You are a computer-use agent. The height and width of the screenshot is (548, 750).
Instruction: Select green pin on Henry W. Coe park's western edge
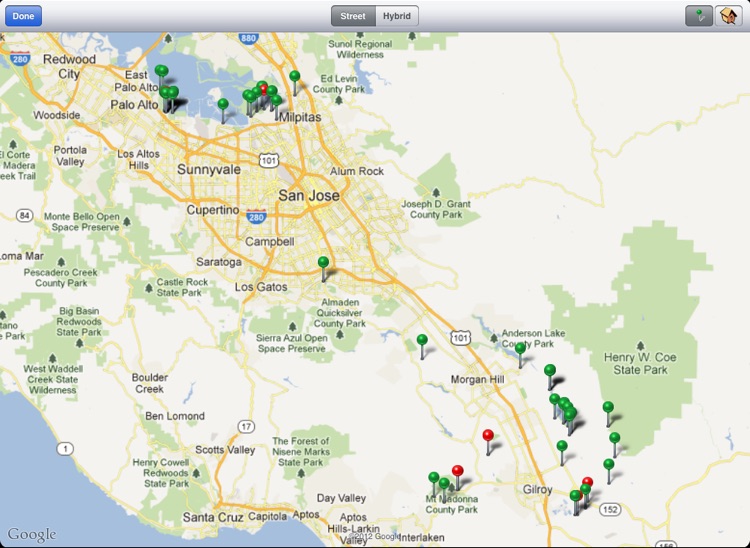[608, 407]
